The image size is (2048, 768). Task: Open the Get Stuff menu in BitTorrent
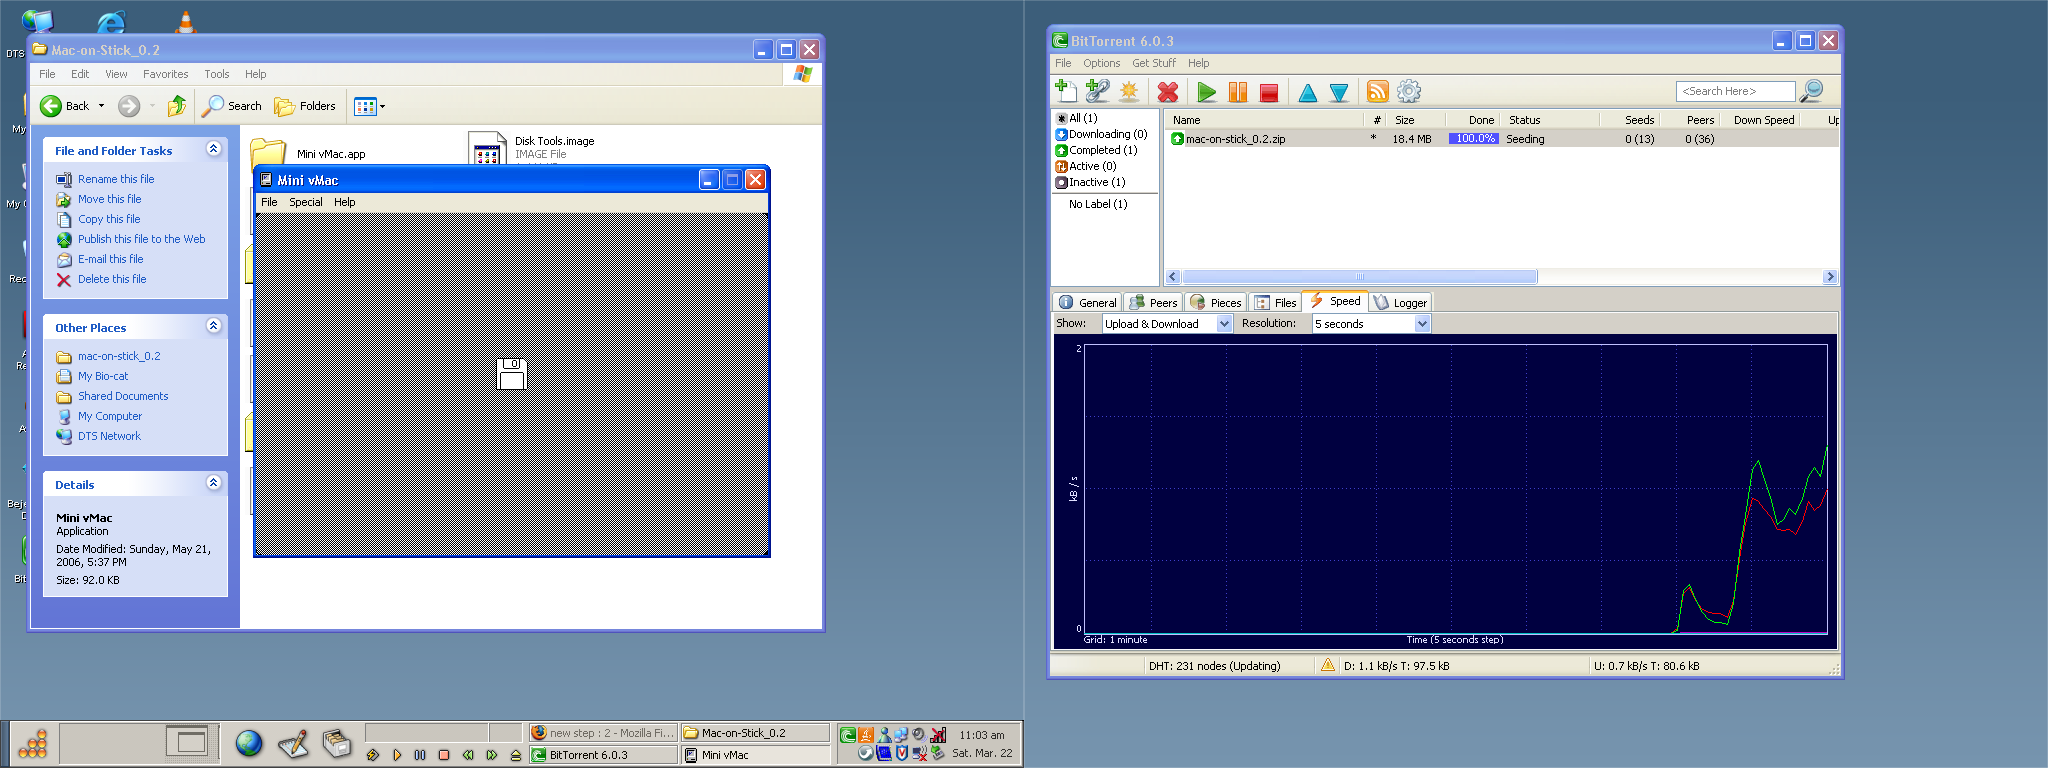click(1154, 63)
